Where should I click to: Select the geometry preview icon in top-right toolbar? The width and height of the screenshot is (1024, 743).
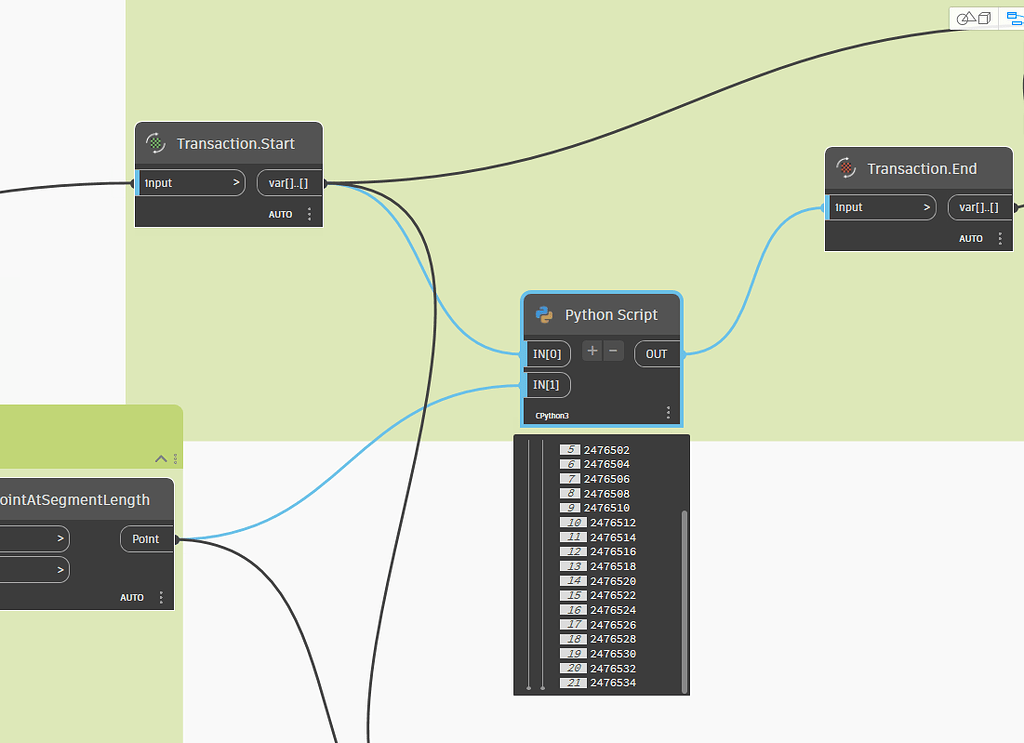[973, 18]
